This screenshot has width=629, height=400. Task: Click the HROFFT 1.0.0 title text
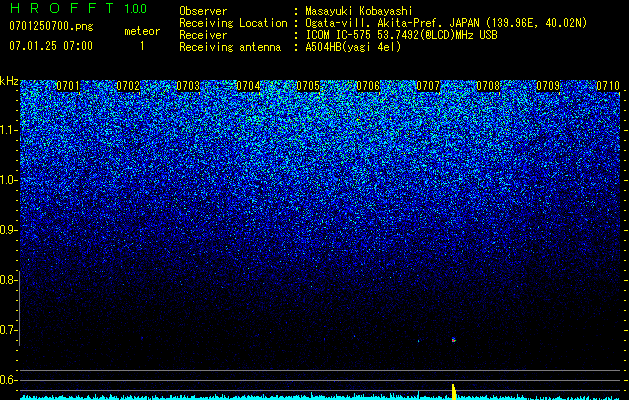pos(78,8)
